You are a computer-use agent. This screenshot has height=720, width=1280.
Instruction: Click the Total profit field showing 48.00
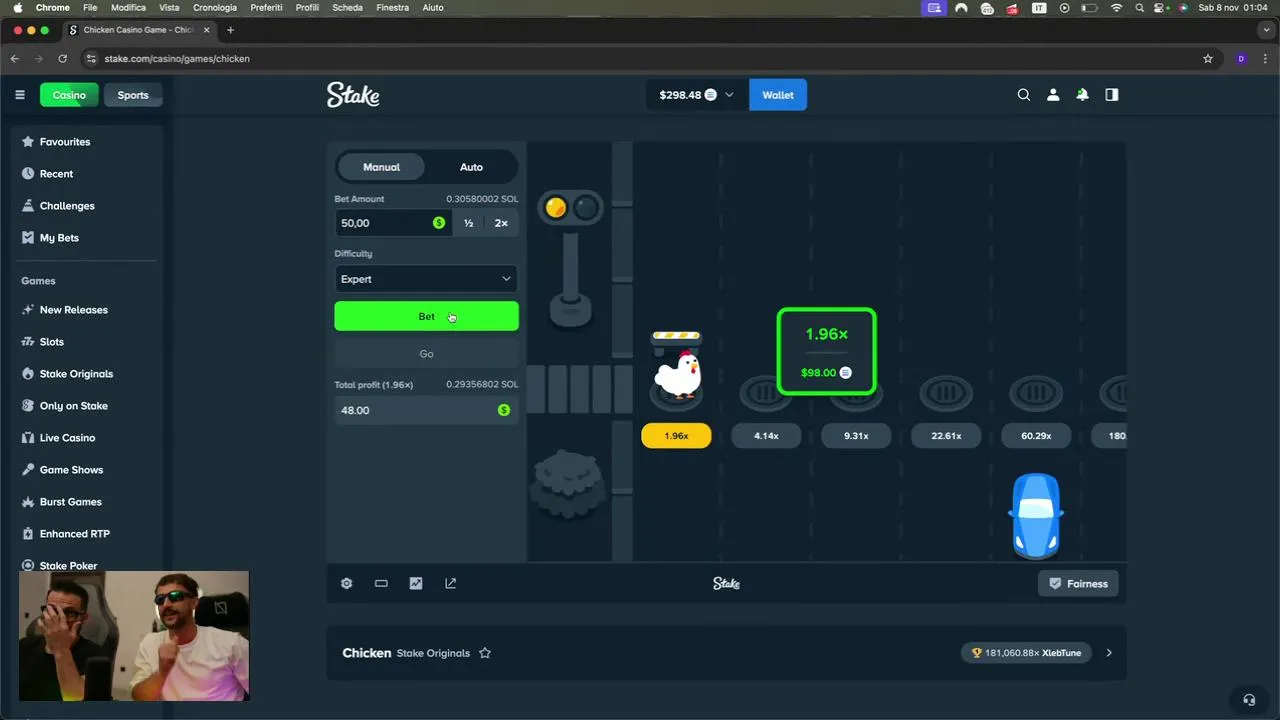point(426,410)
